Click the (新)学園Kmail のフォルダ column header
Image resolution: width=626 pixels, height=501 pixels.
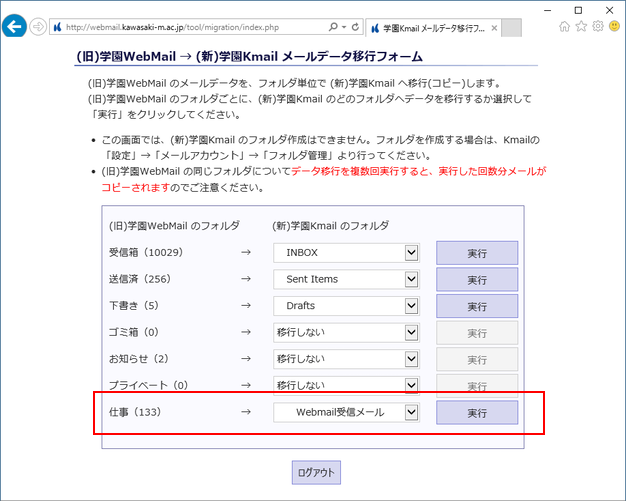pos(331,226)
